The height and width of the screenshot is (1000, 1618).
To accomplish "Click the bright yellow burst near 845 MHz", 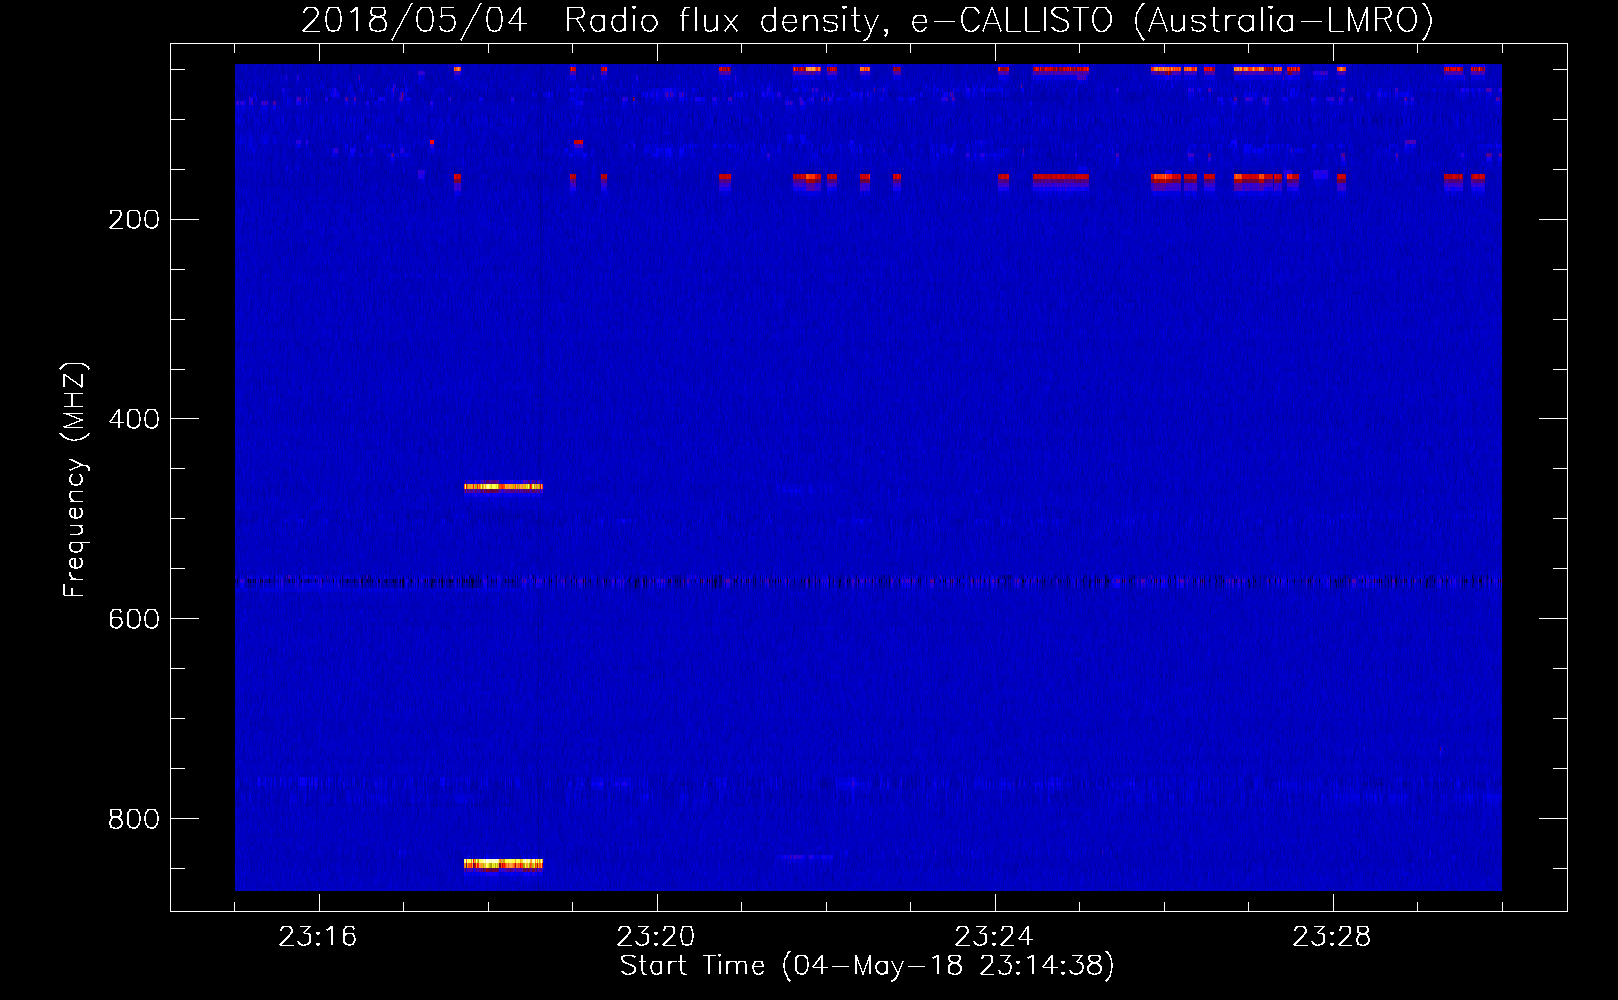I will [x=503, y=864].
